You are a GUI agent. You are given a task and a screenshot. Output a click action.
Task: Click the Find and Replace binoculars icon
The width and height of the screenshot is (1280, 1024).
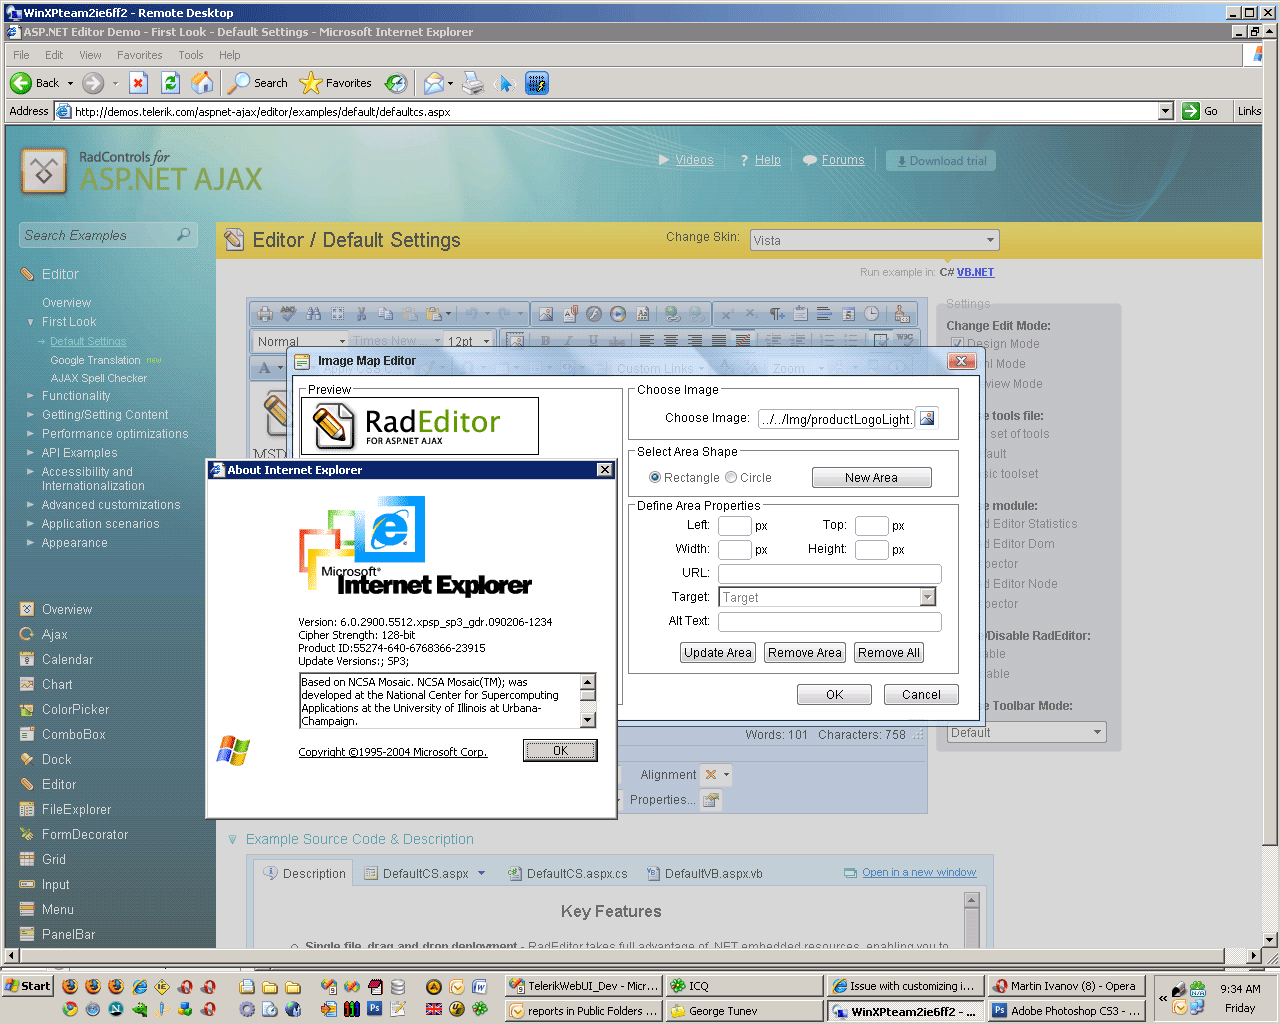313,314
